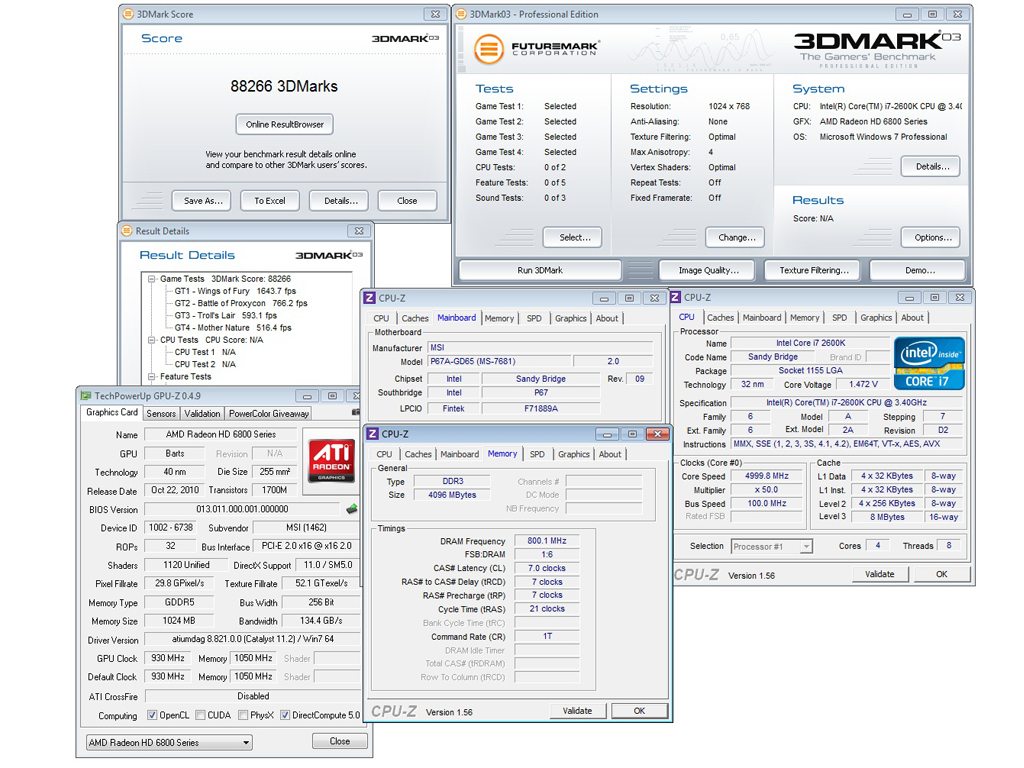
Task: Click OK in the CPU-Z processor window
Action: click(x=941, y=574)
